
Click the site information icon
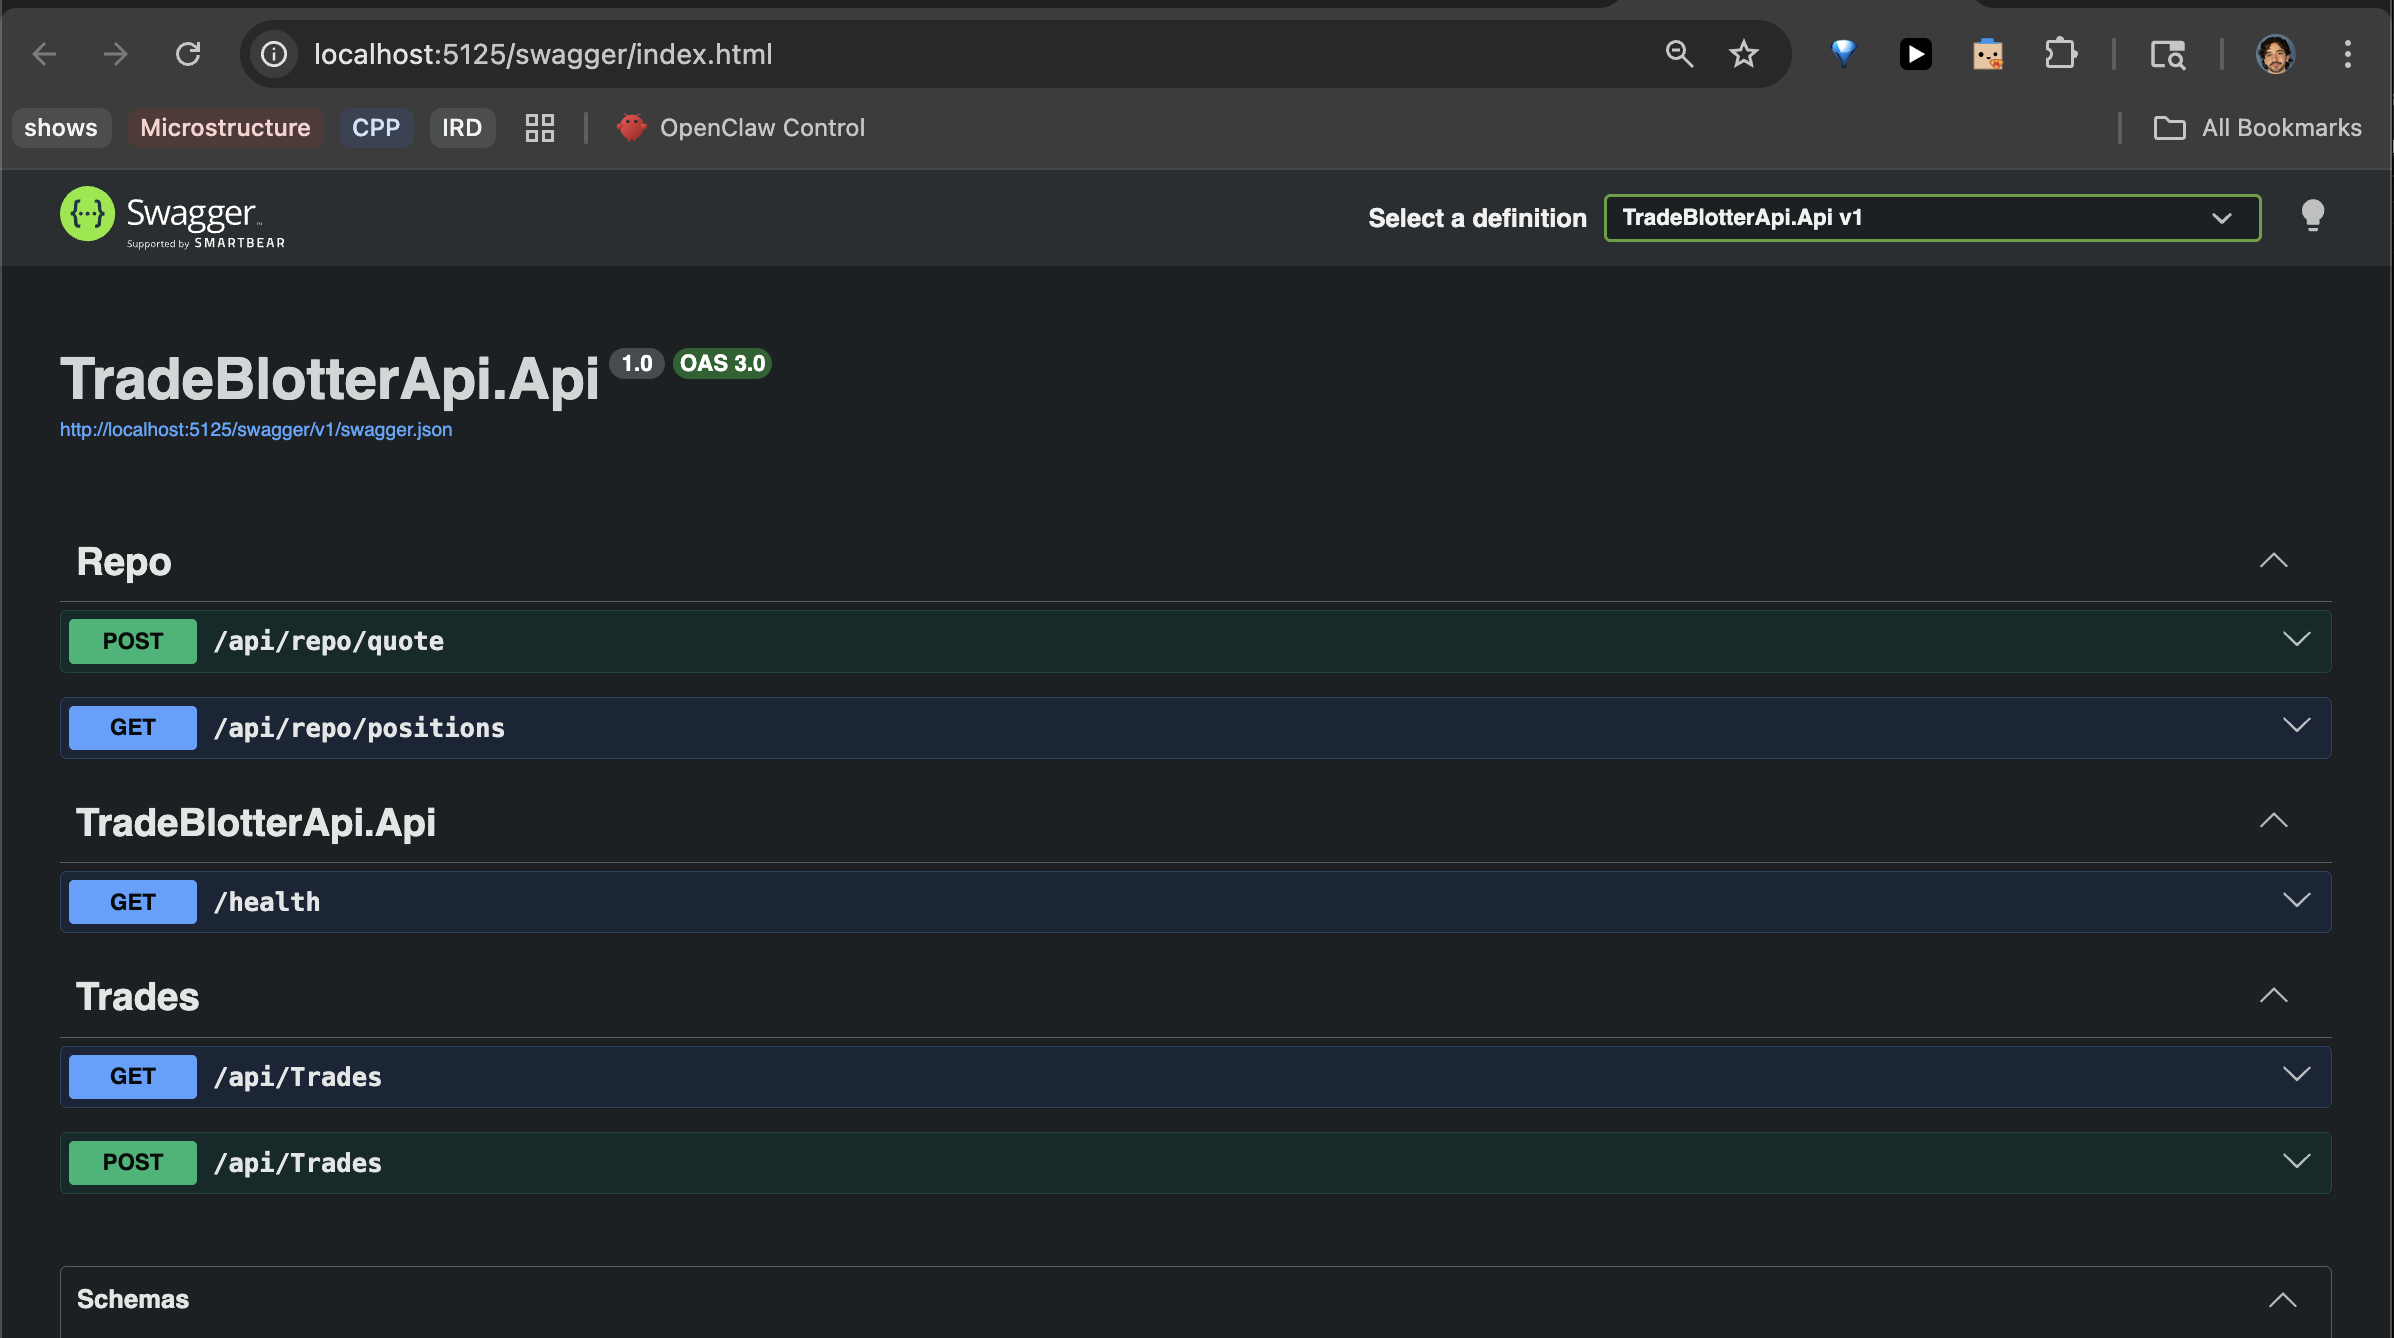274,54
